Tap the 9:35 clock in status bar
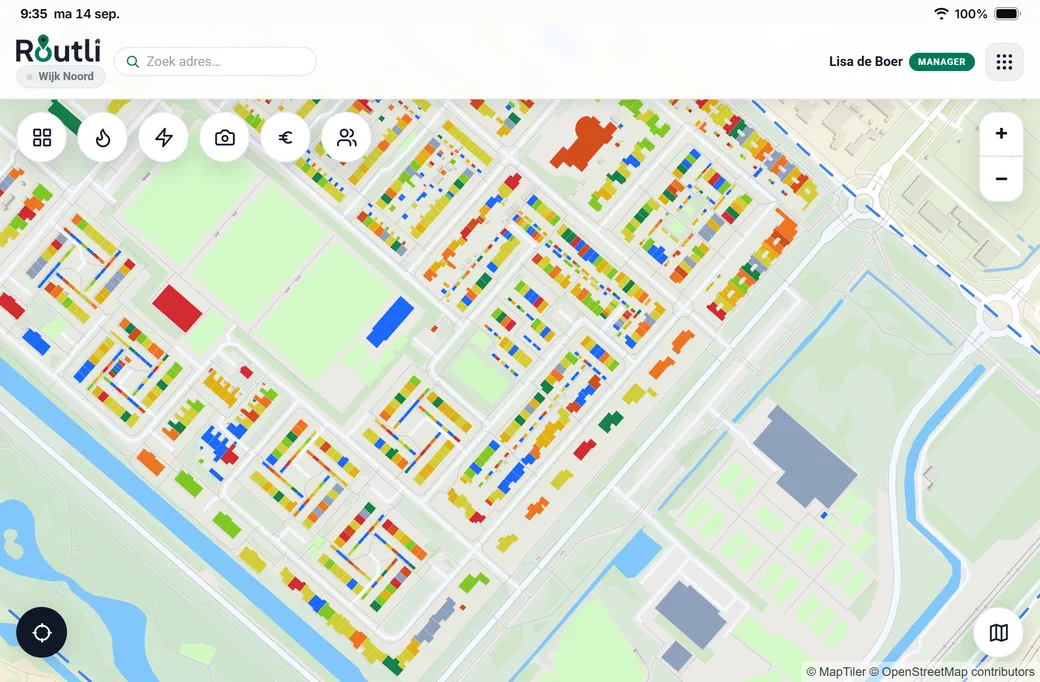The image size is (1040, 682). tap(34, 14)
